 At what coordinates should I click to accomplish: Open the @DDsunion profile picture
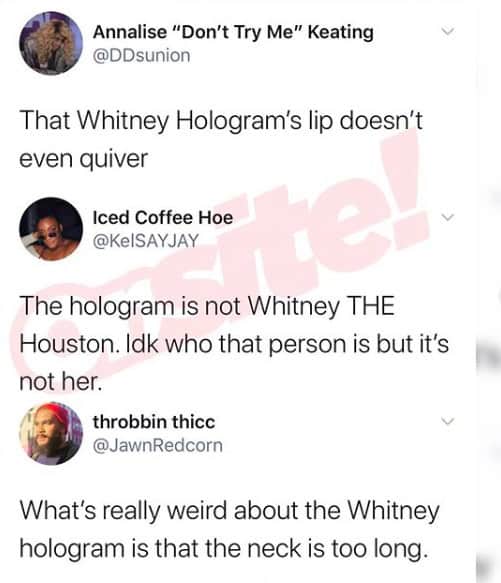(x=51, y=43)
